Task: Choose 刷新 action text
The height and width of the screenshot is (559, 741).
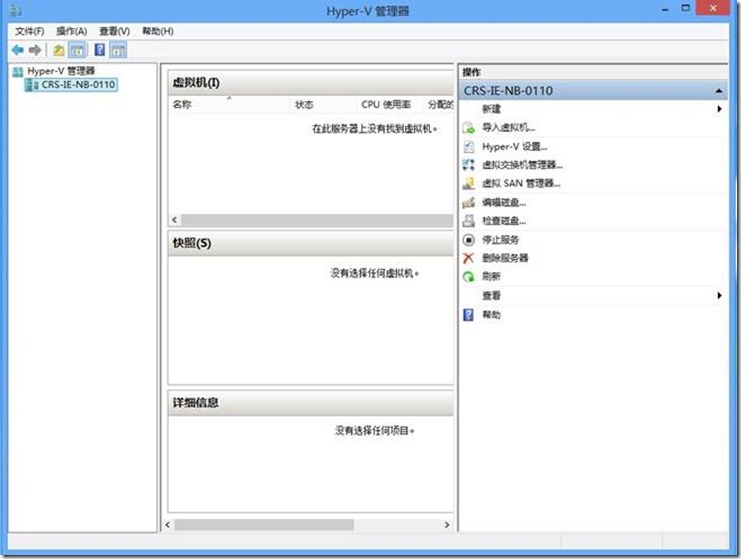Action: [x=491, y=276]
